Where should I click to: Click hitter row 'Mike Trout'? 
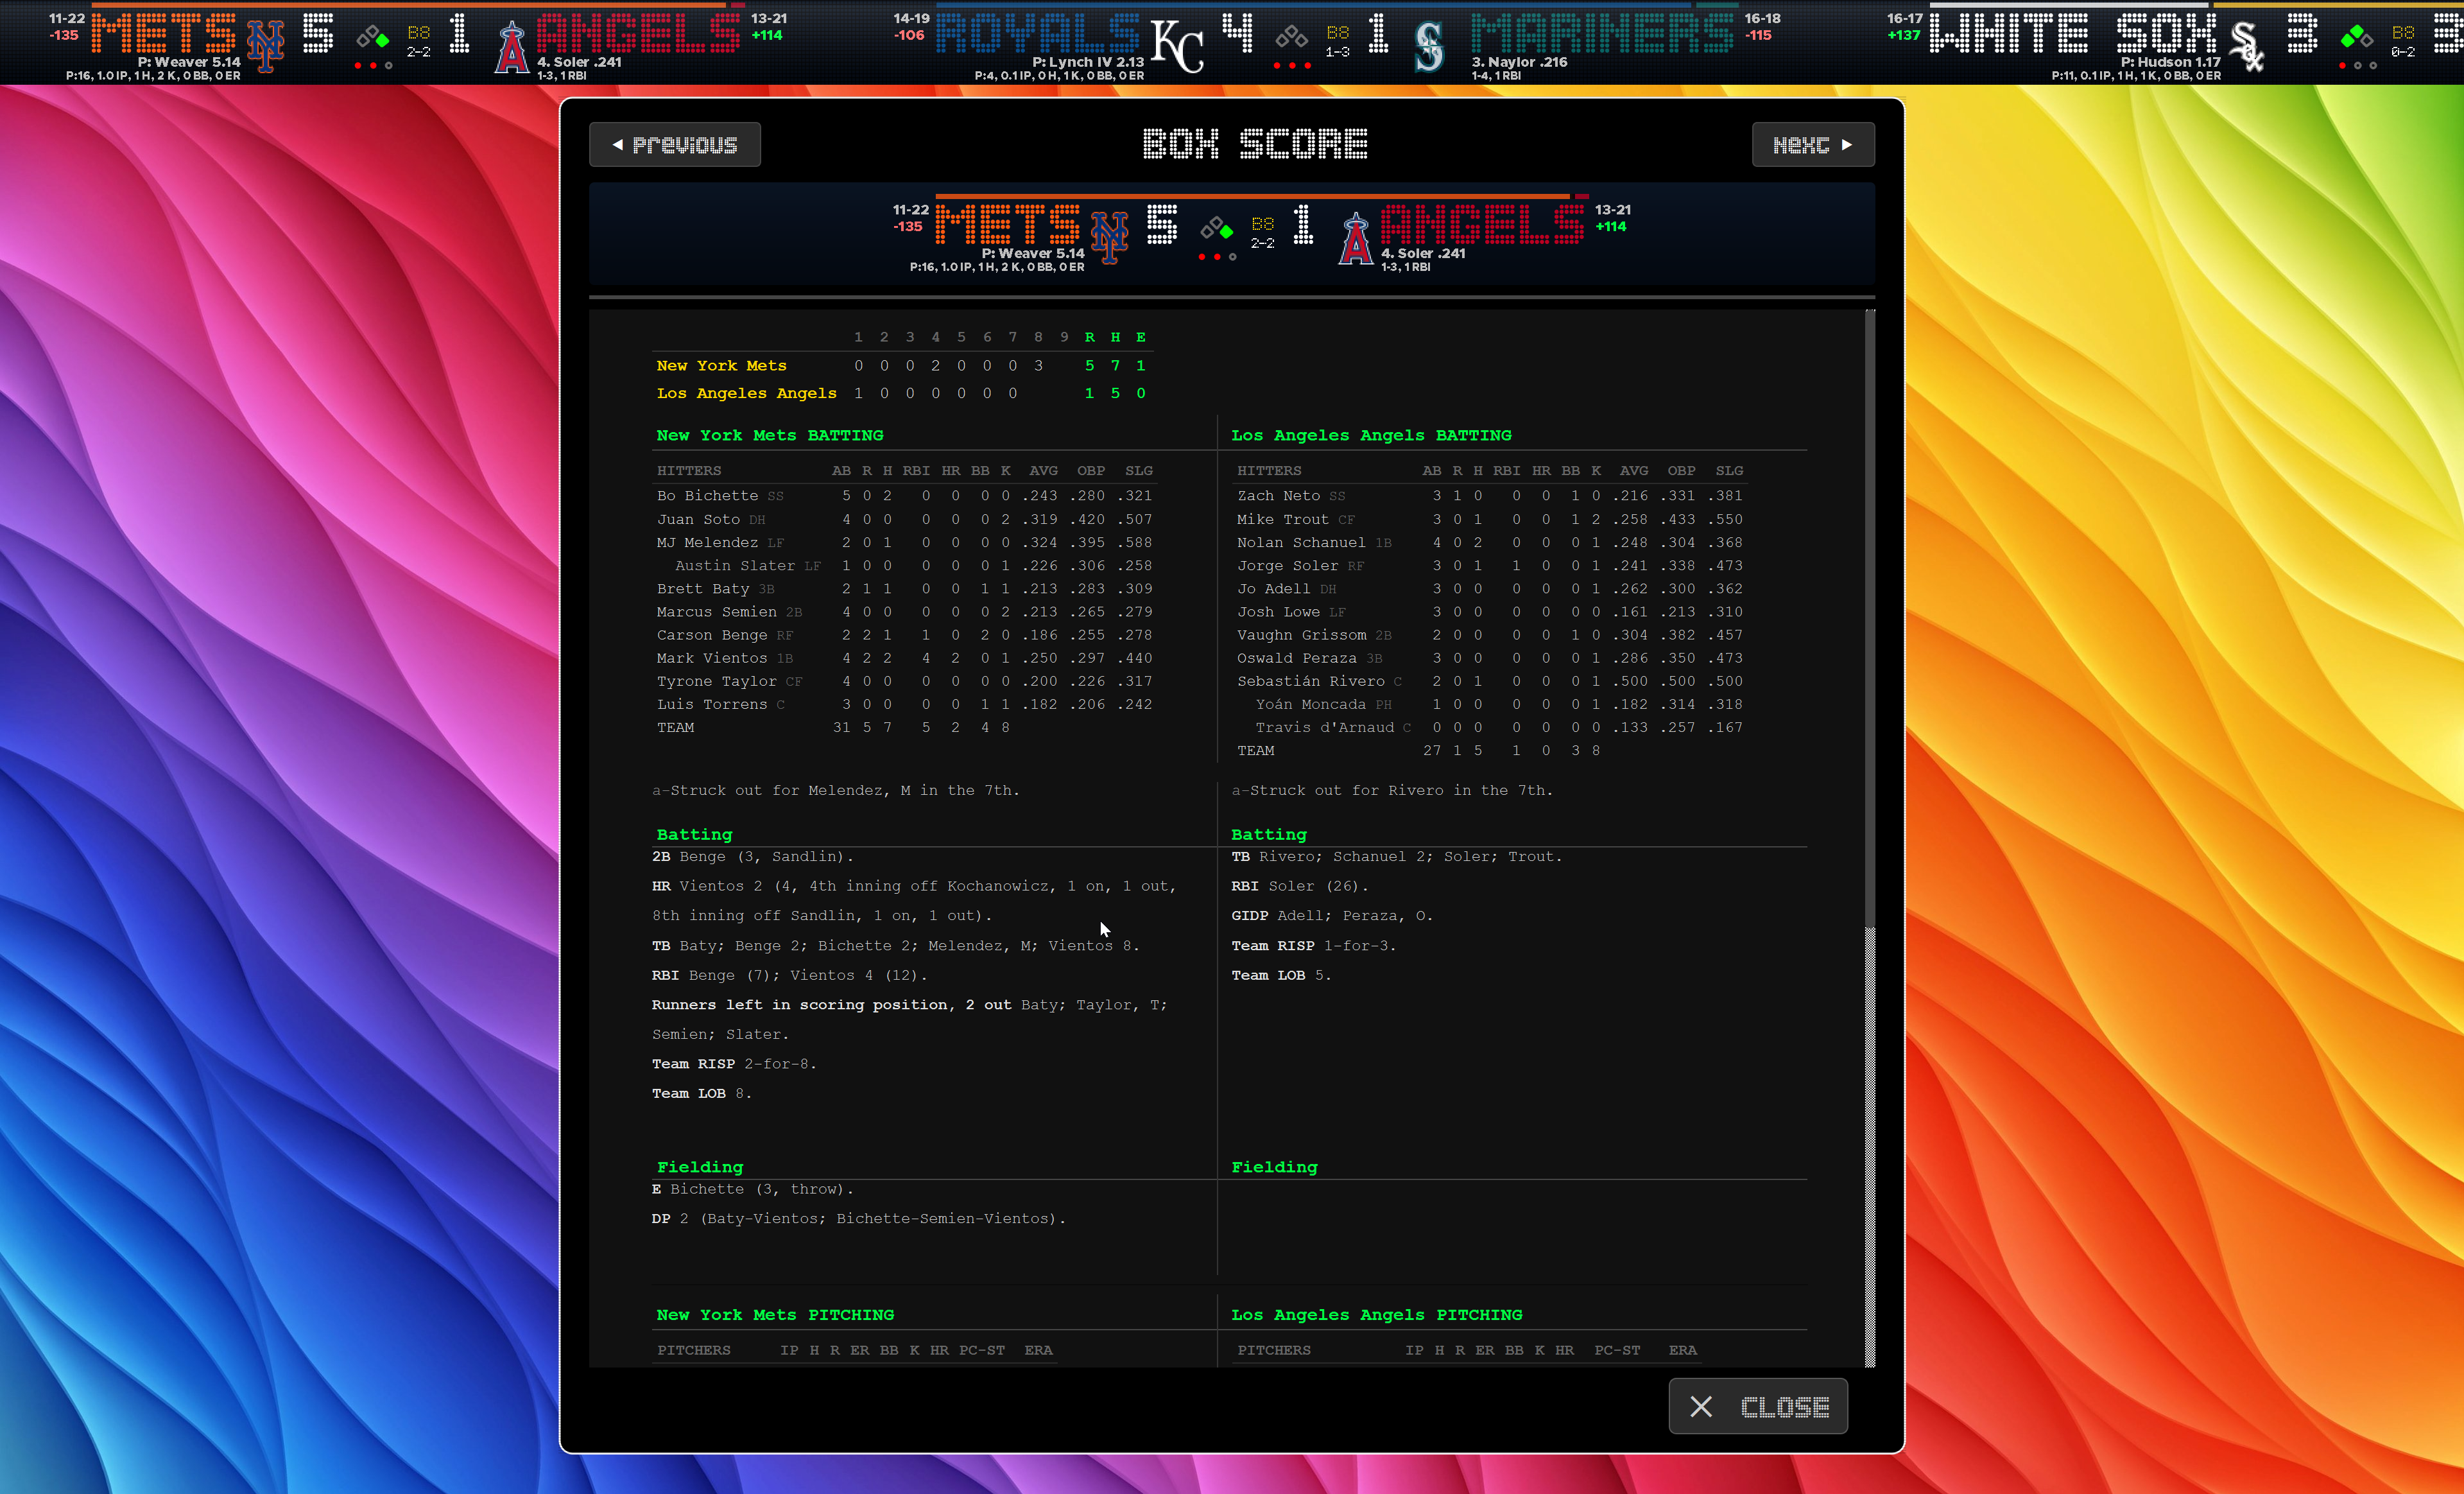click(x=1490, y=519)
